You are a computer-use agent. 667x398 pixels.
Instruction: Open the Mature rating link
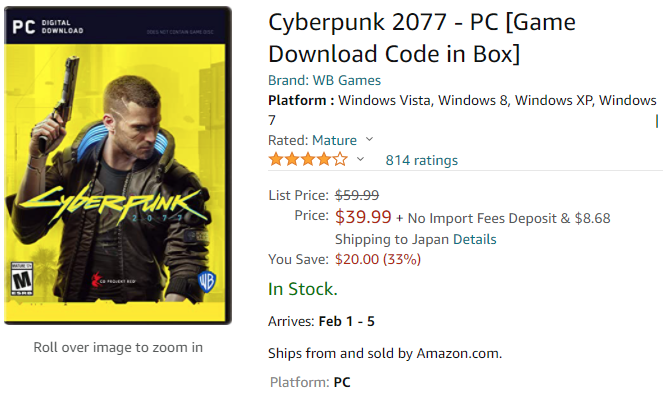tap(334, 140)
